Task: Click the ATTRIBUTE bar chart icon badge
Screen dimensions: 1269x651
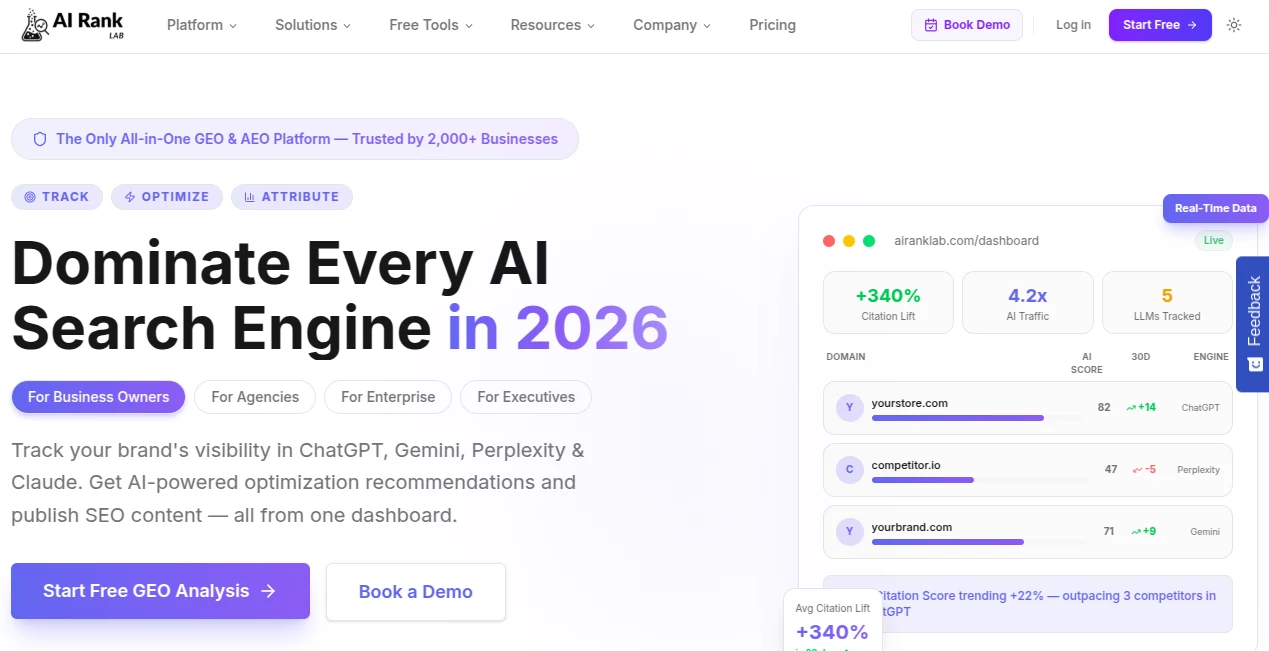Action: [292, 197]
